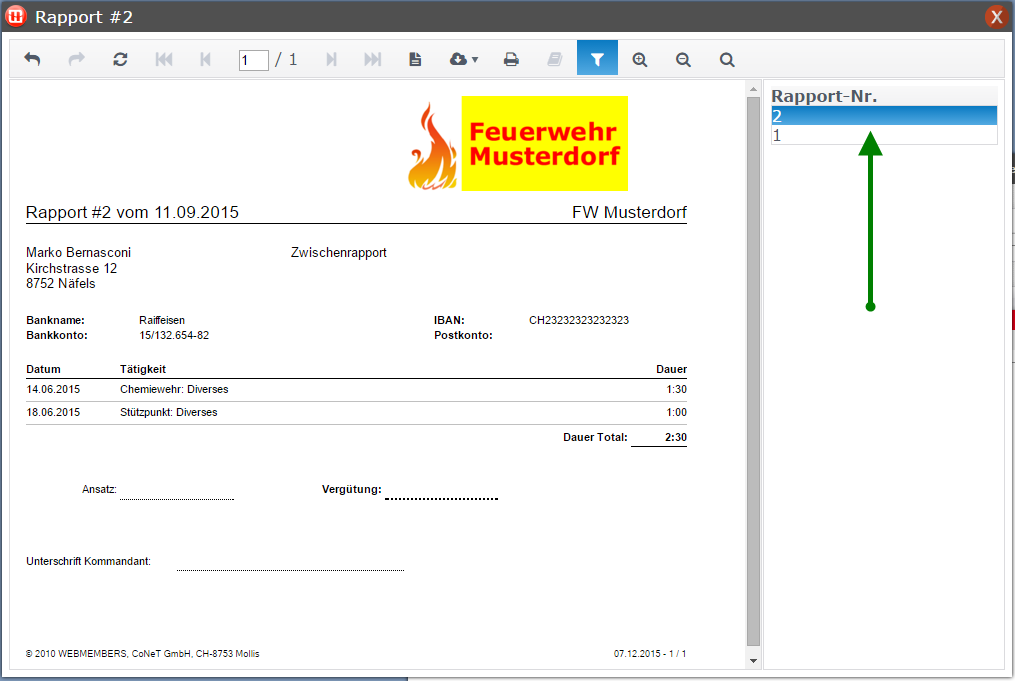Click the document export icon
The height and width of the screenshot is (681, 1015).
pos(414,59)
